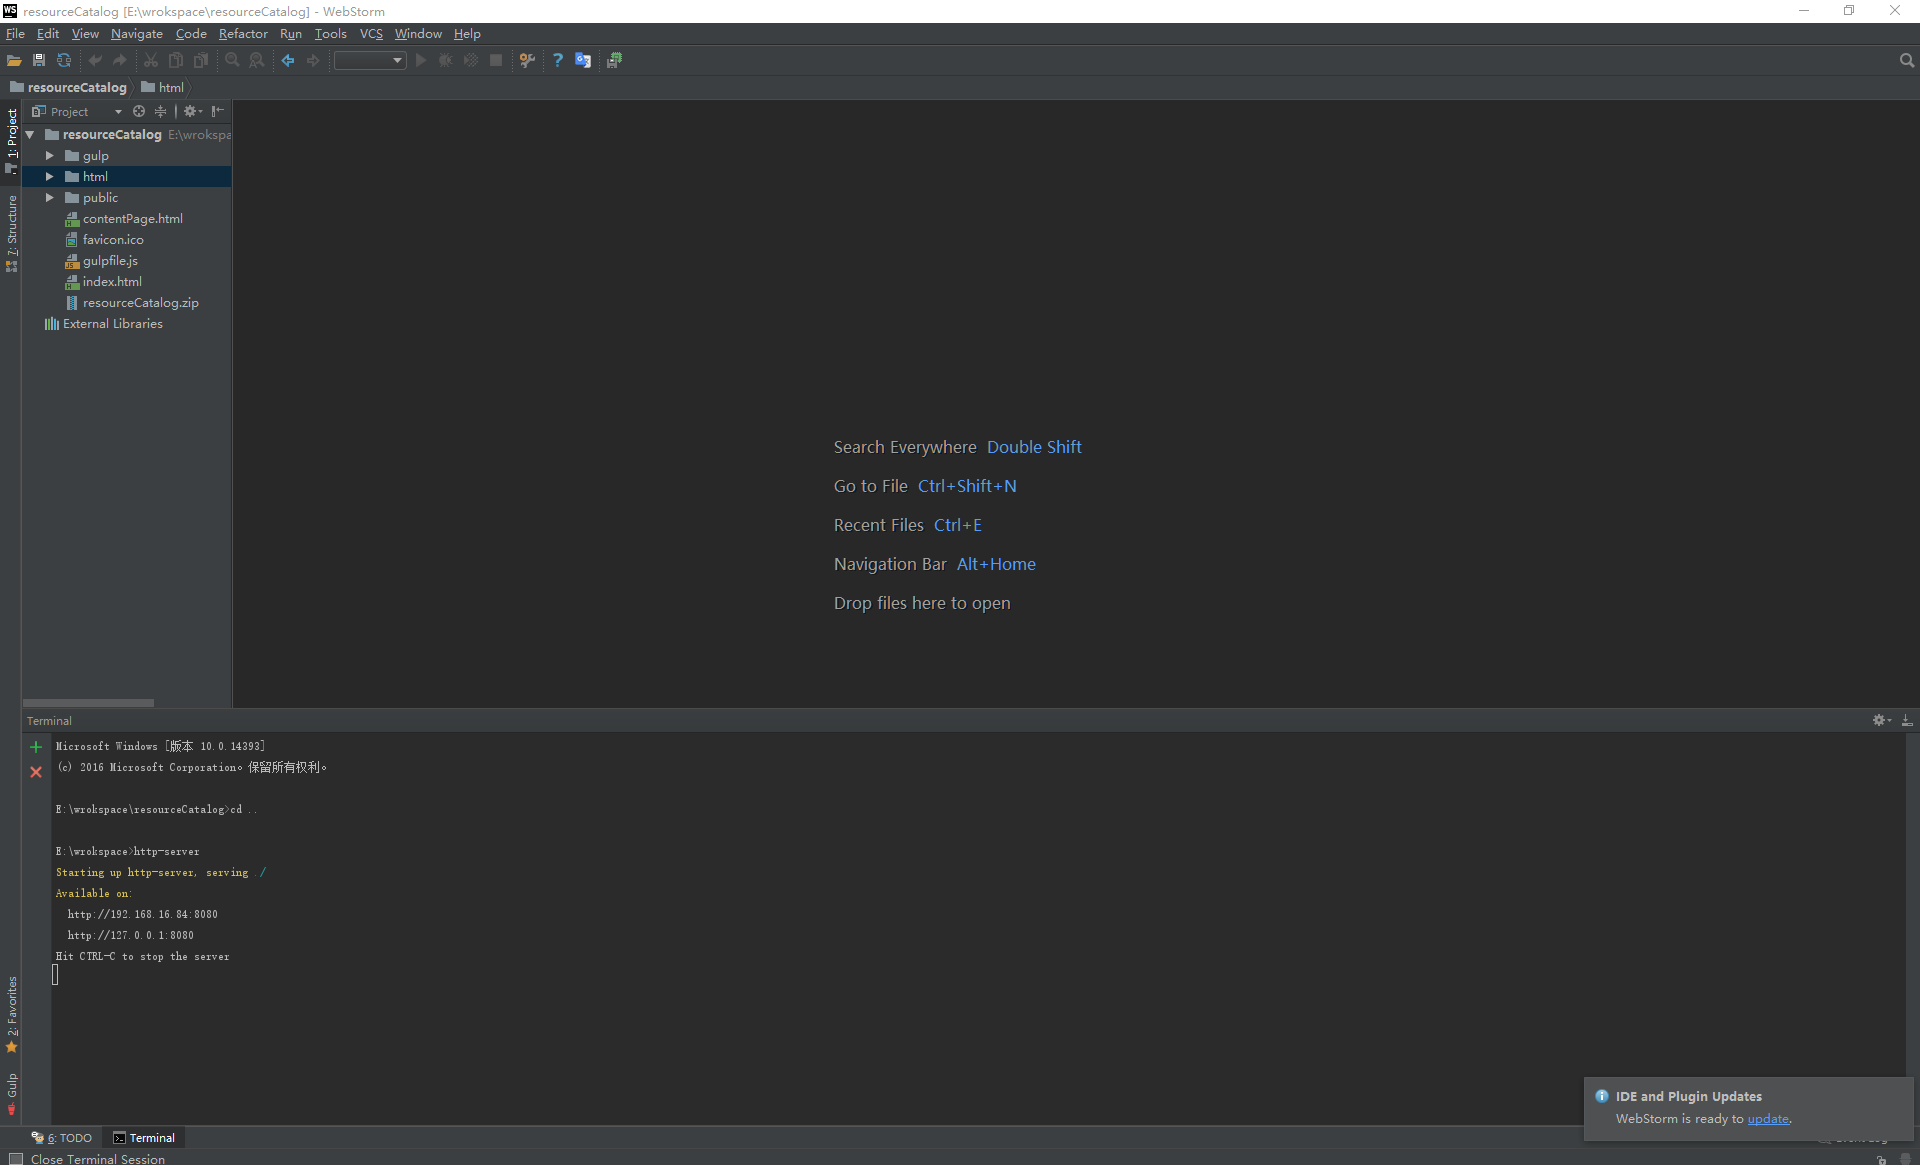1920x1165 pixels.
Task: Hide the Terminal panel
Action: 1906,720
